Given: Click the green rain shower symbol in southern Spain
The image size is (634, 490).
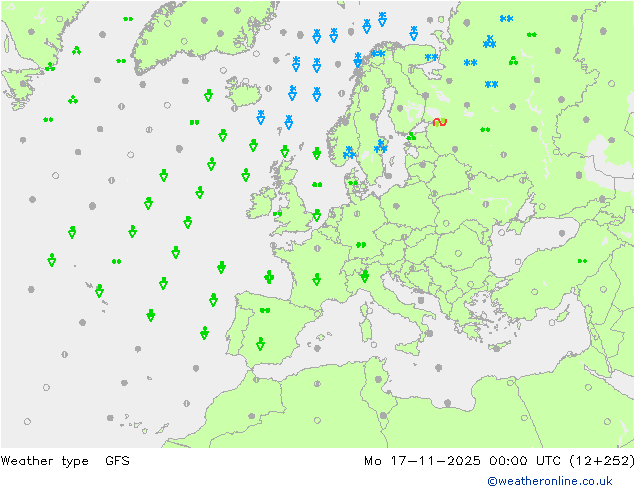Looking at the screenshot, I should coord(260,344).
